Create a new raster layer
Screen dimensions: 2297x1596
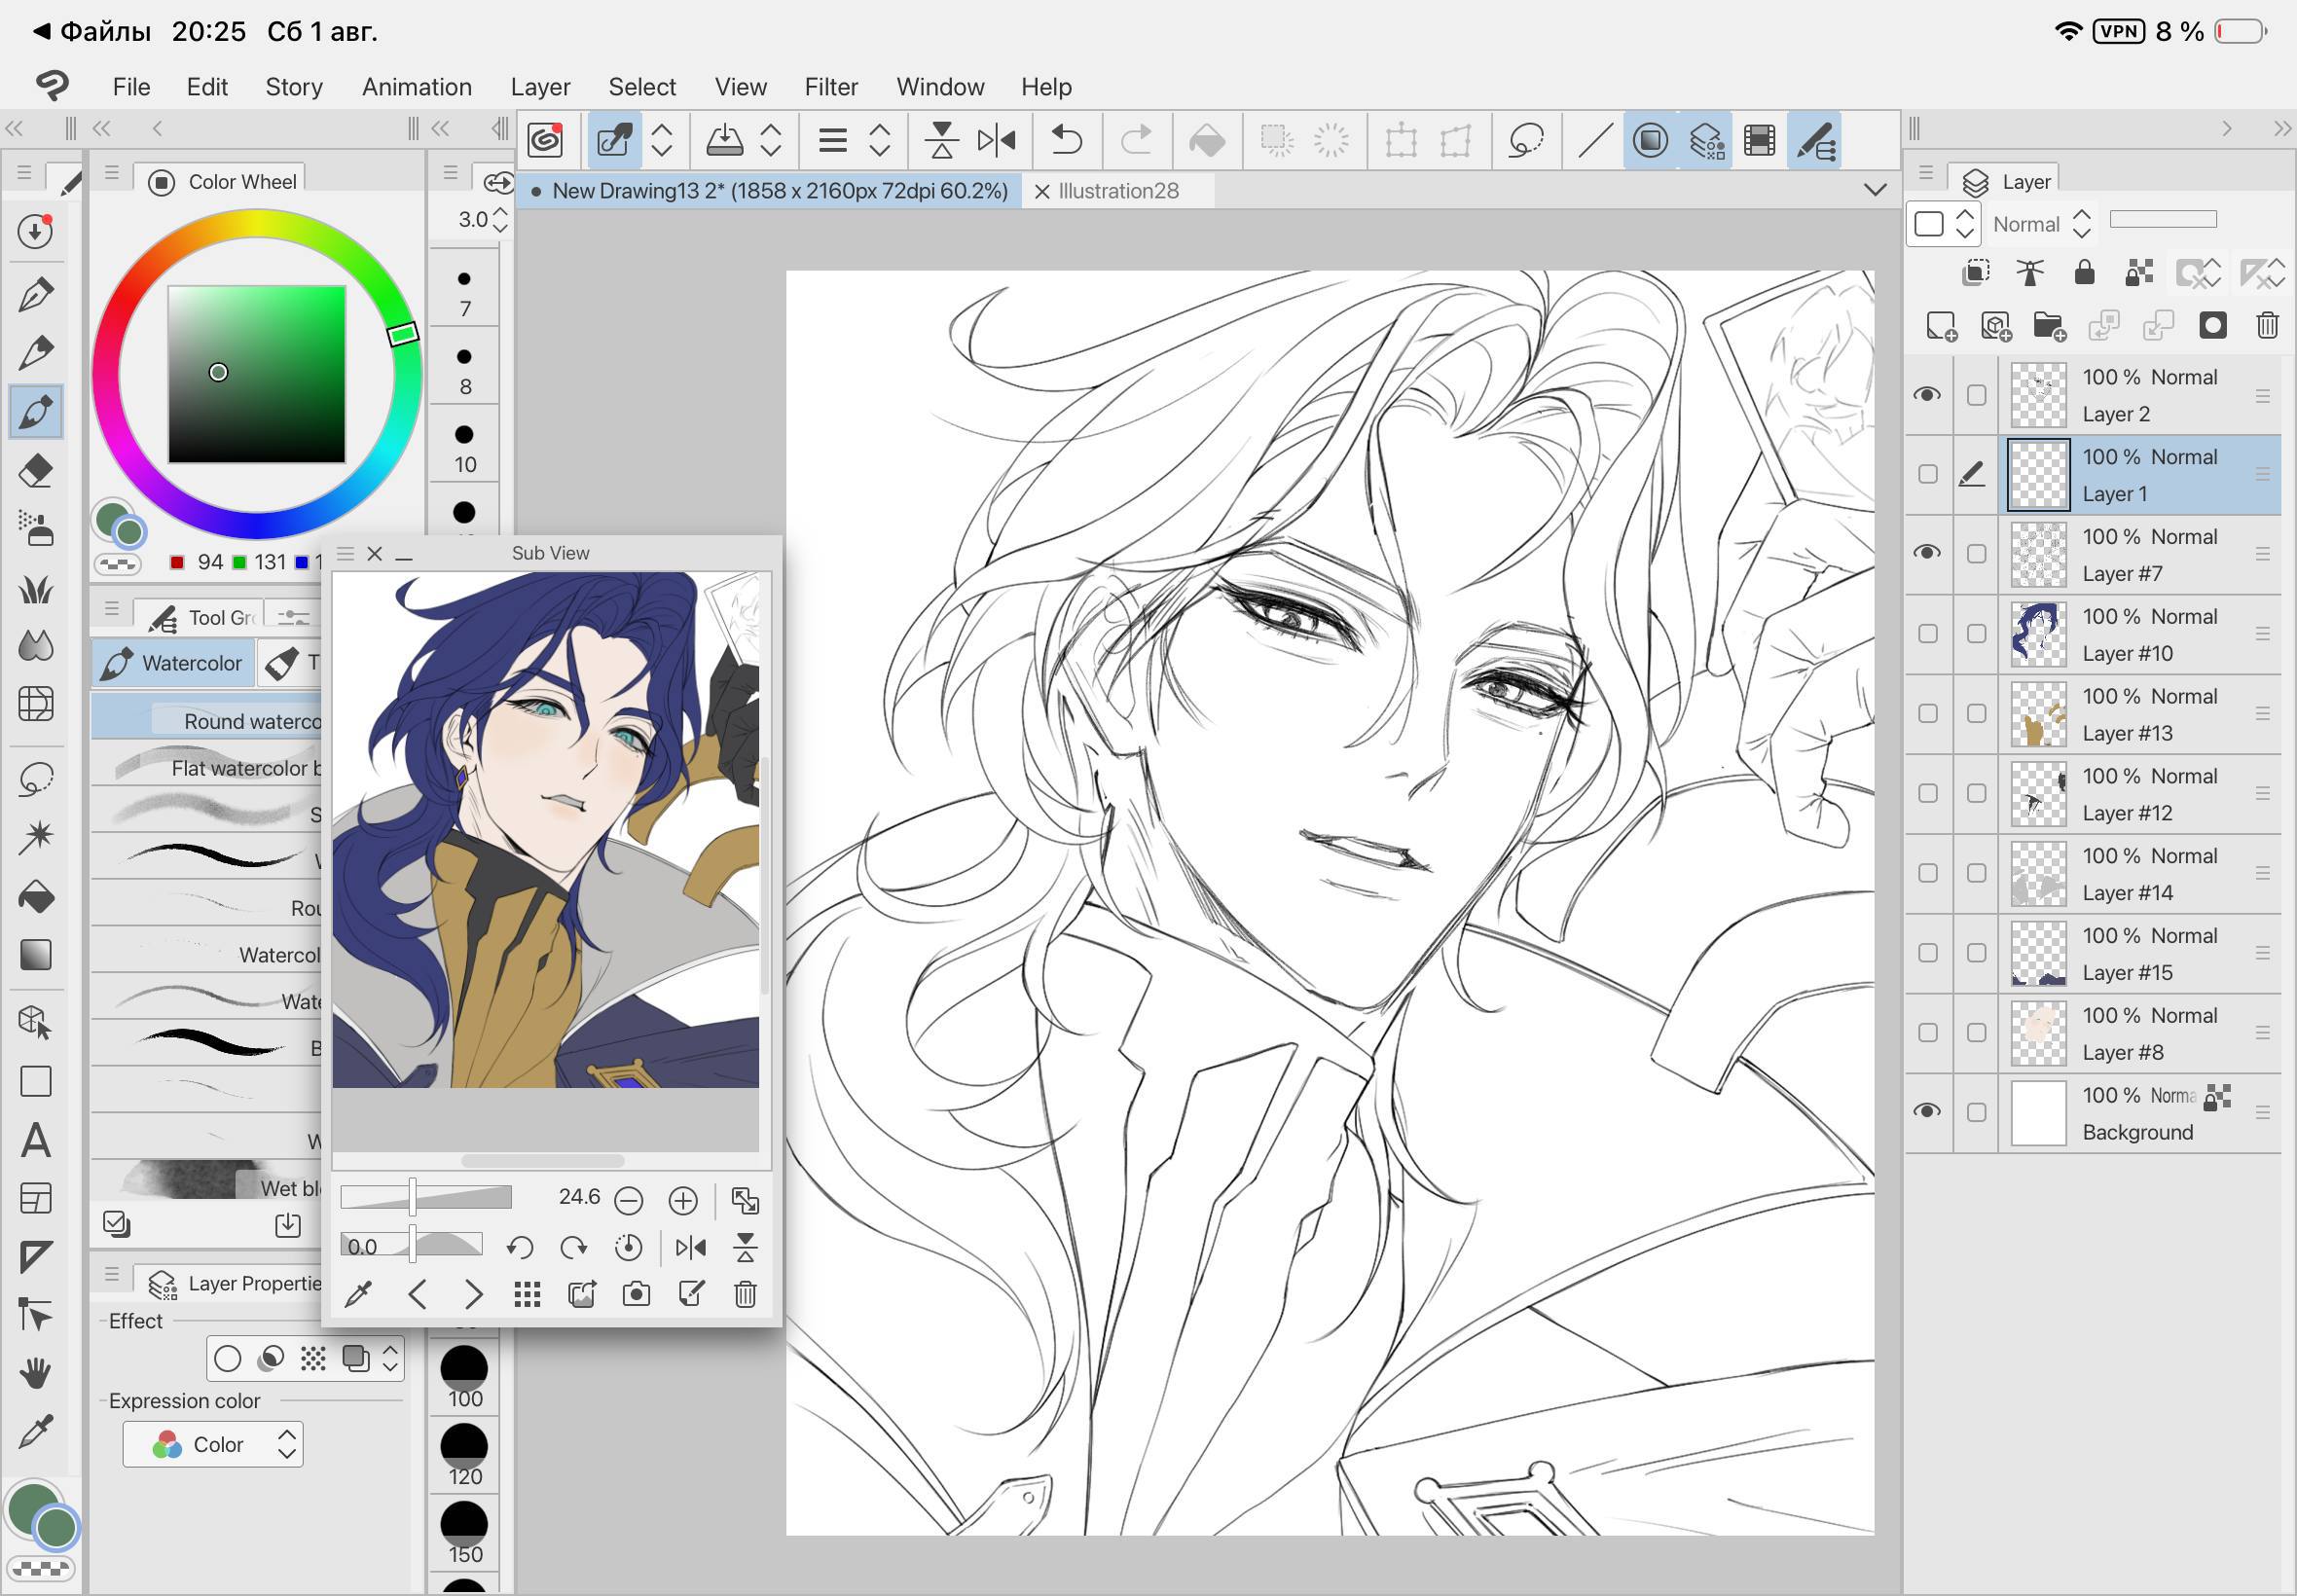pyautogui.click(x=1941, y=325)
